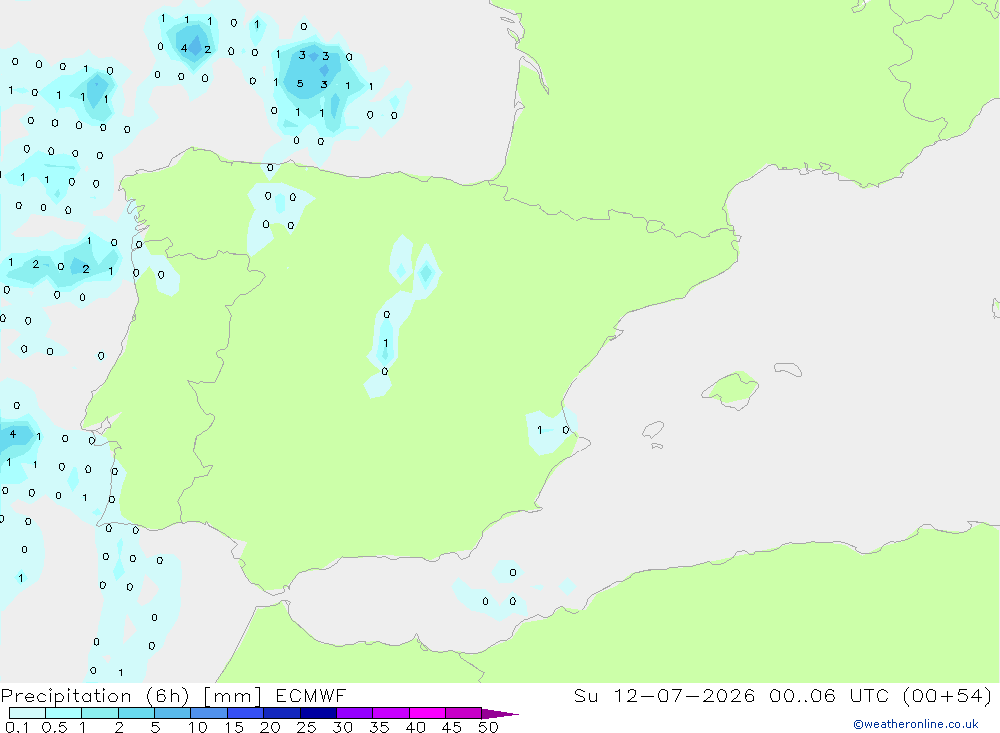Click the 5–10 mm legend color swatch

coord(173,713)
